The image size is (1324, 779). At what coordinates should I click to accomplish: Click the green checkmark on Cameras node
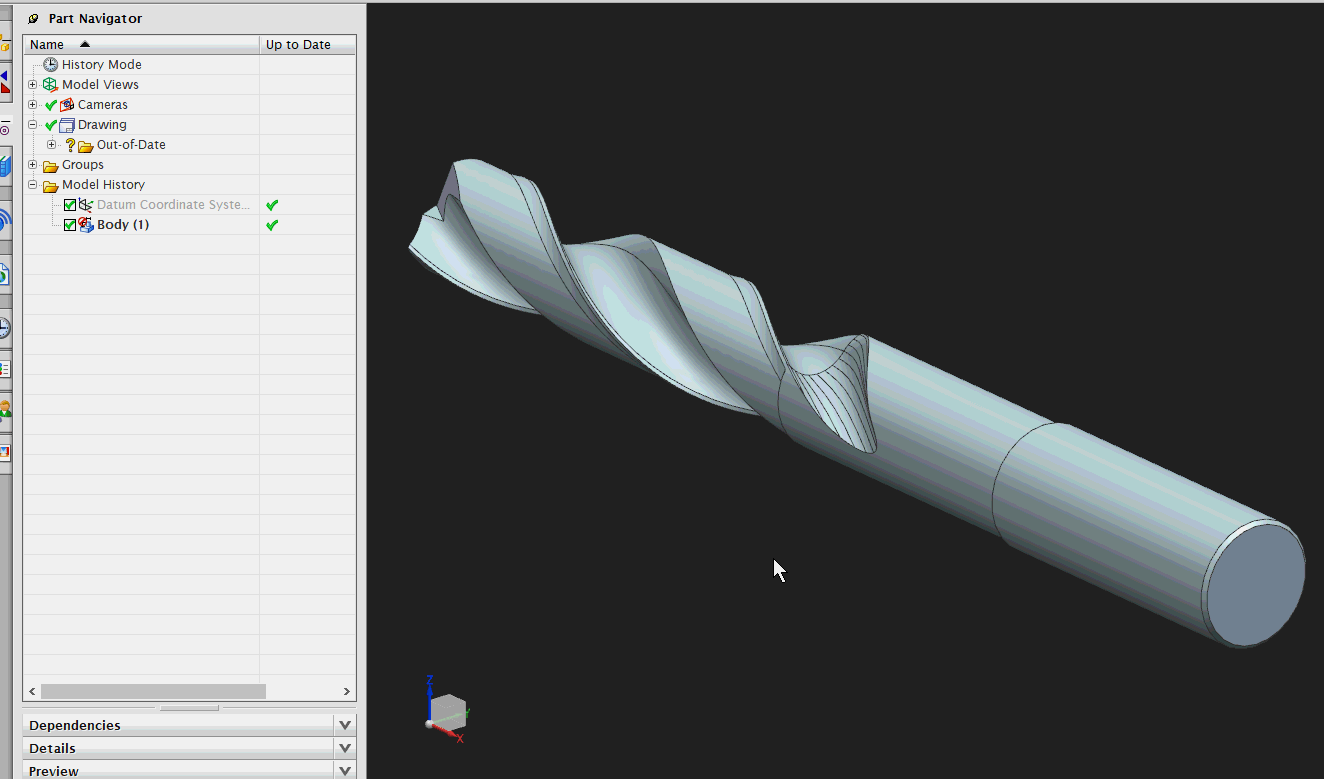point(51,105)
